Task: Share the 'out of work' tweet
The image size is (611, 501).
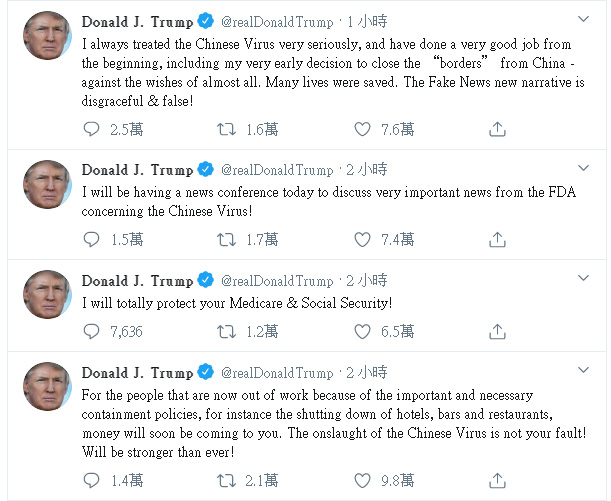Action: pyautogui.click(x=497, y=480)
